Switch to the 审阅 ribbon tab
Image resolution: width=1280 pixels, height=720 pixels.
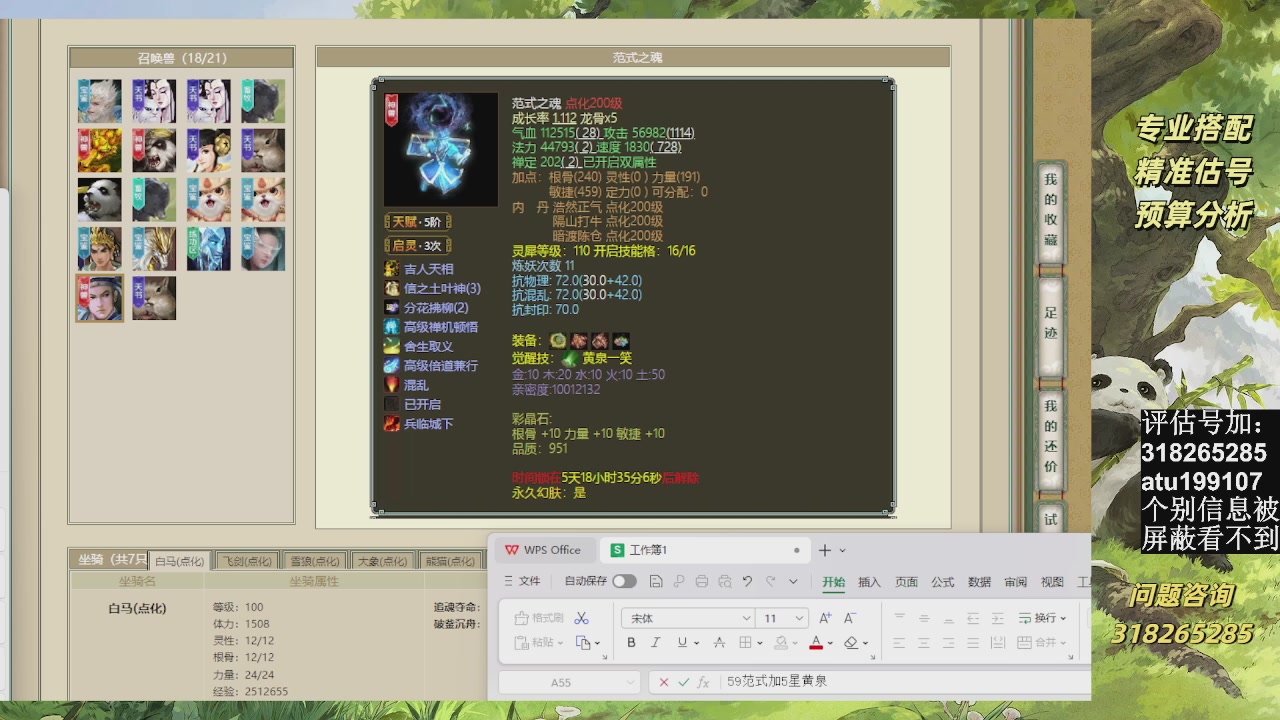tap(1016, 581)
